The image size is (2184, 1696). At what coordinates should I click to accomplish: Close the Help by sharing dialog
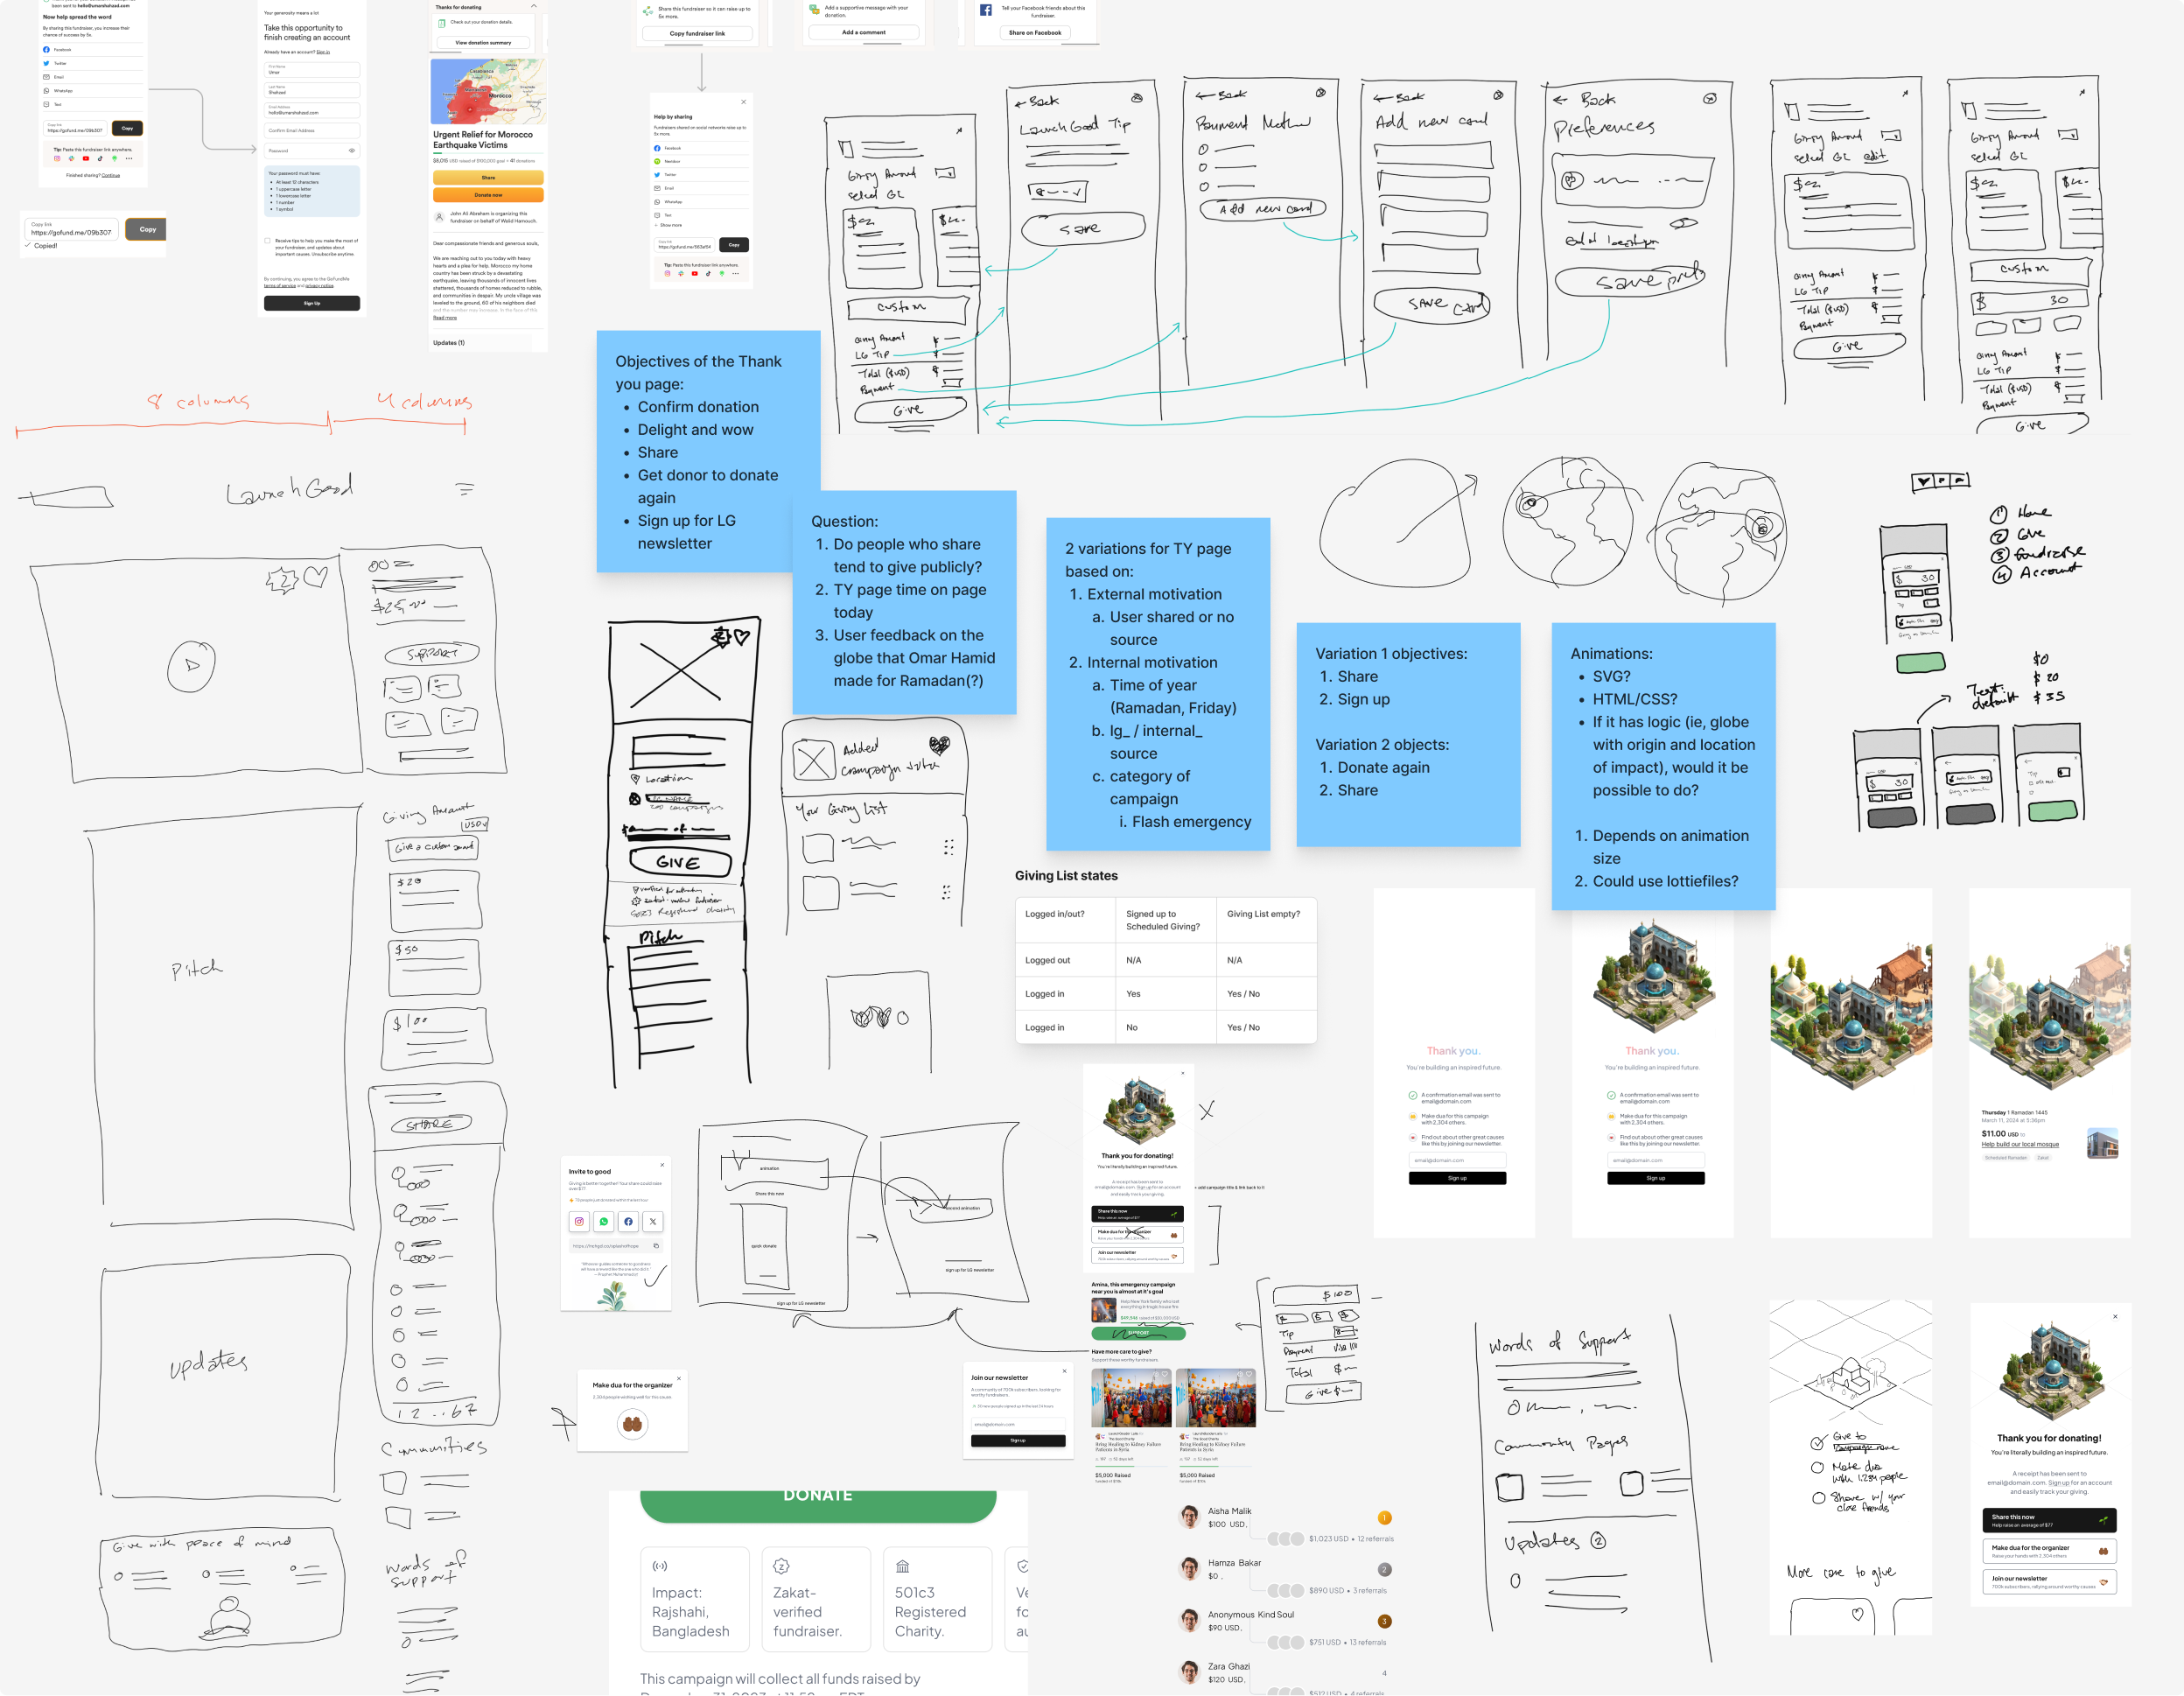[x=743, y=102]
